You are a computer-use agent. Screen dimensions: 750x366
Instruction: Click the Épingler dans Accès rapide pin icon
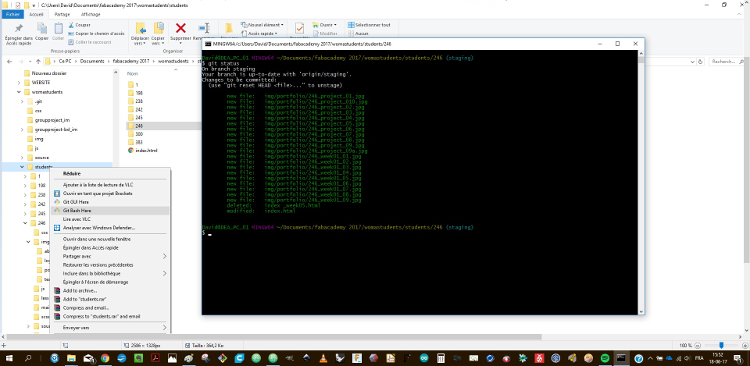[19, 28]
